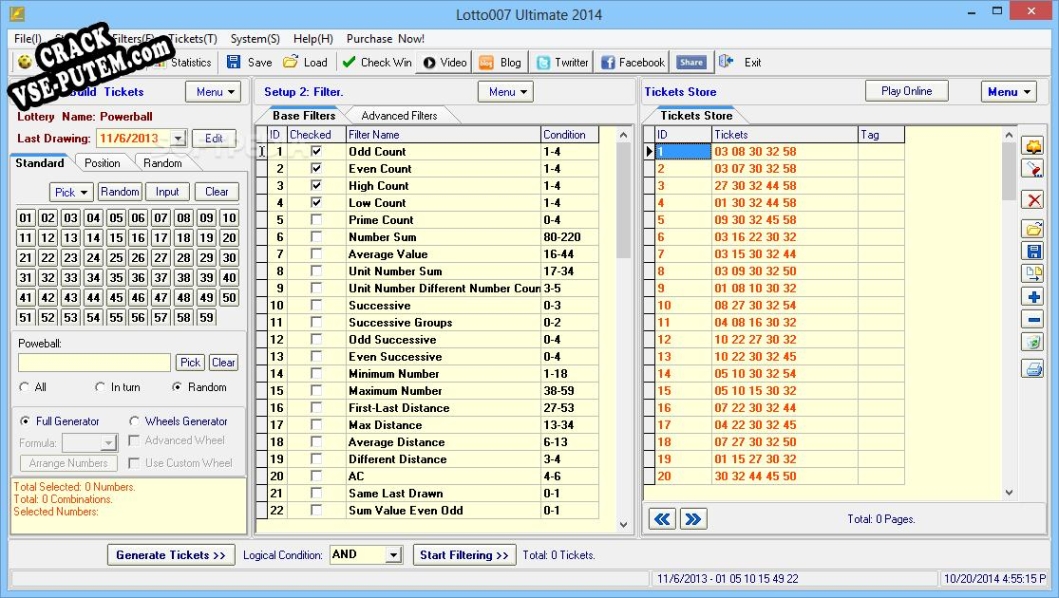Open Build Tickets Menu dropdown

(x=213, y=92)
